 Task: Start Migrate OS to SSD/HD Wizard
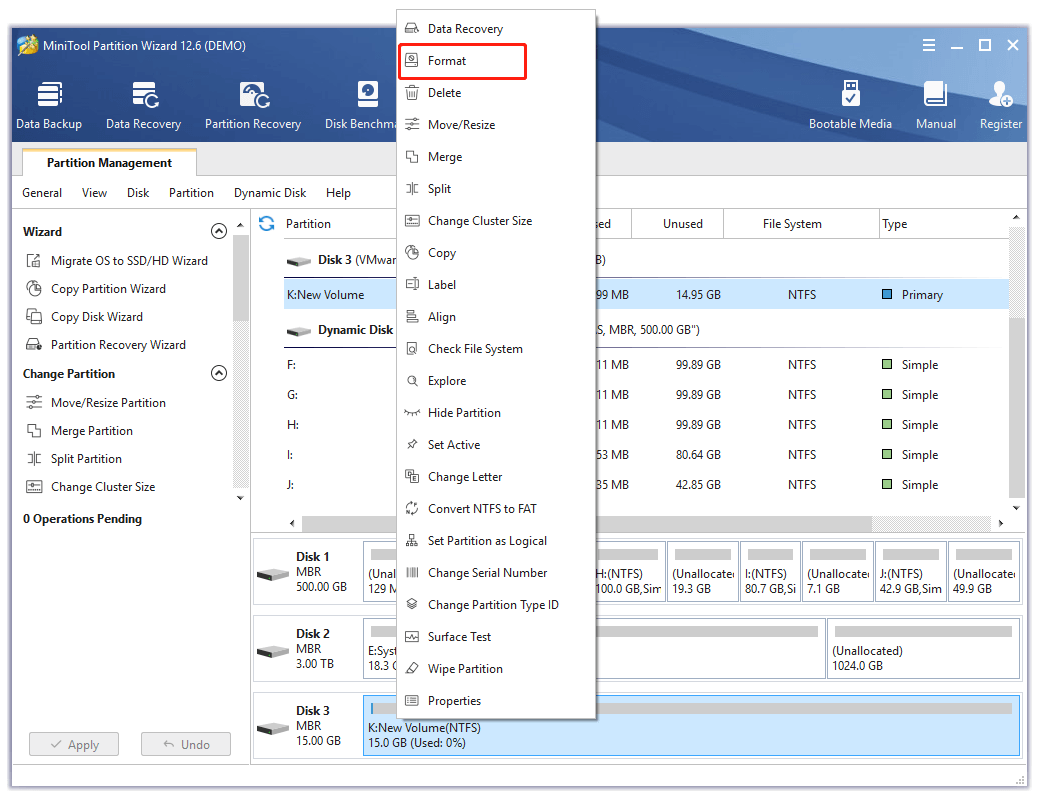coord(117,261)
